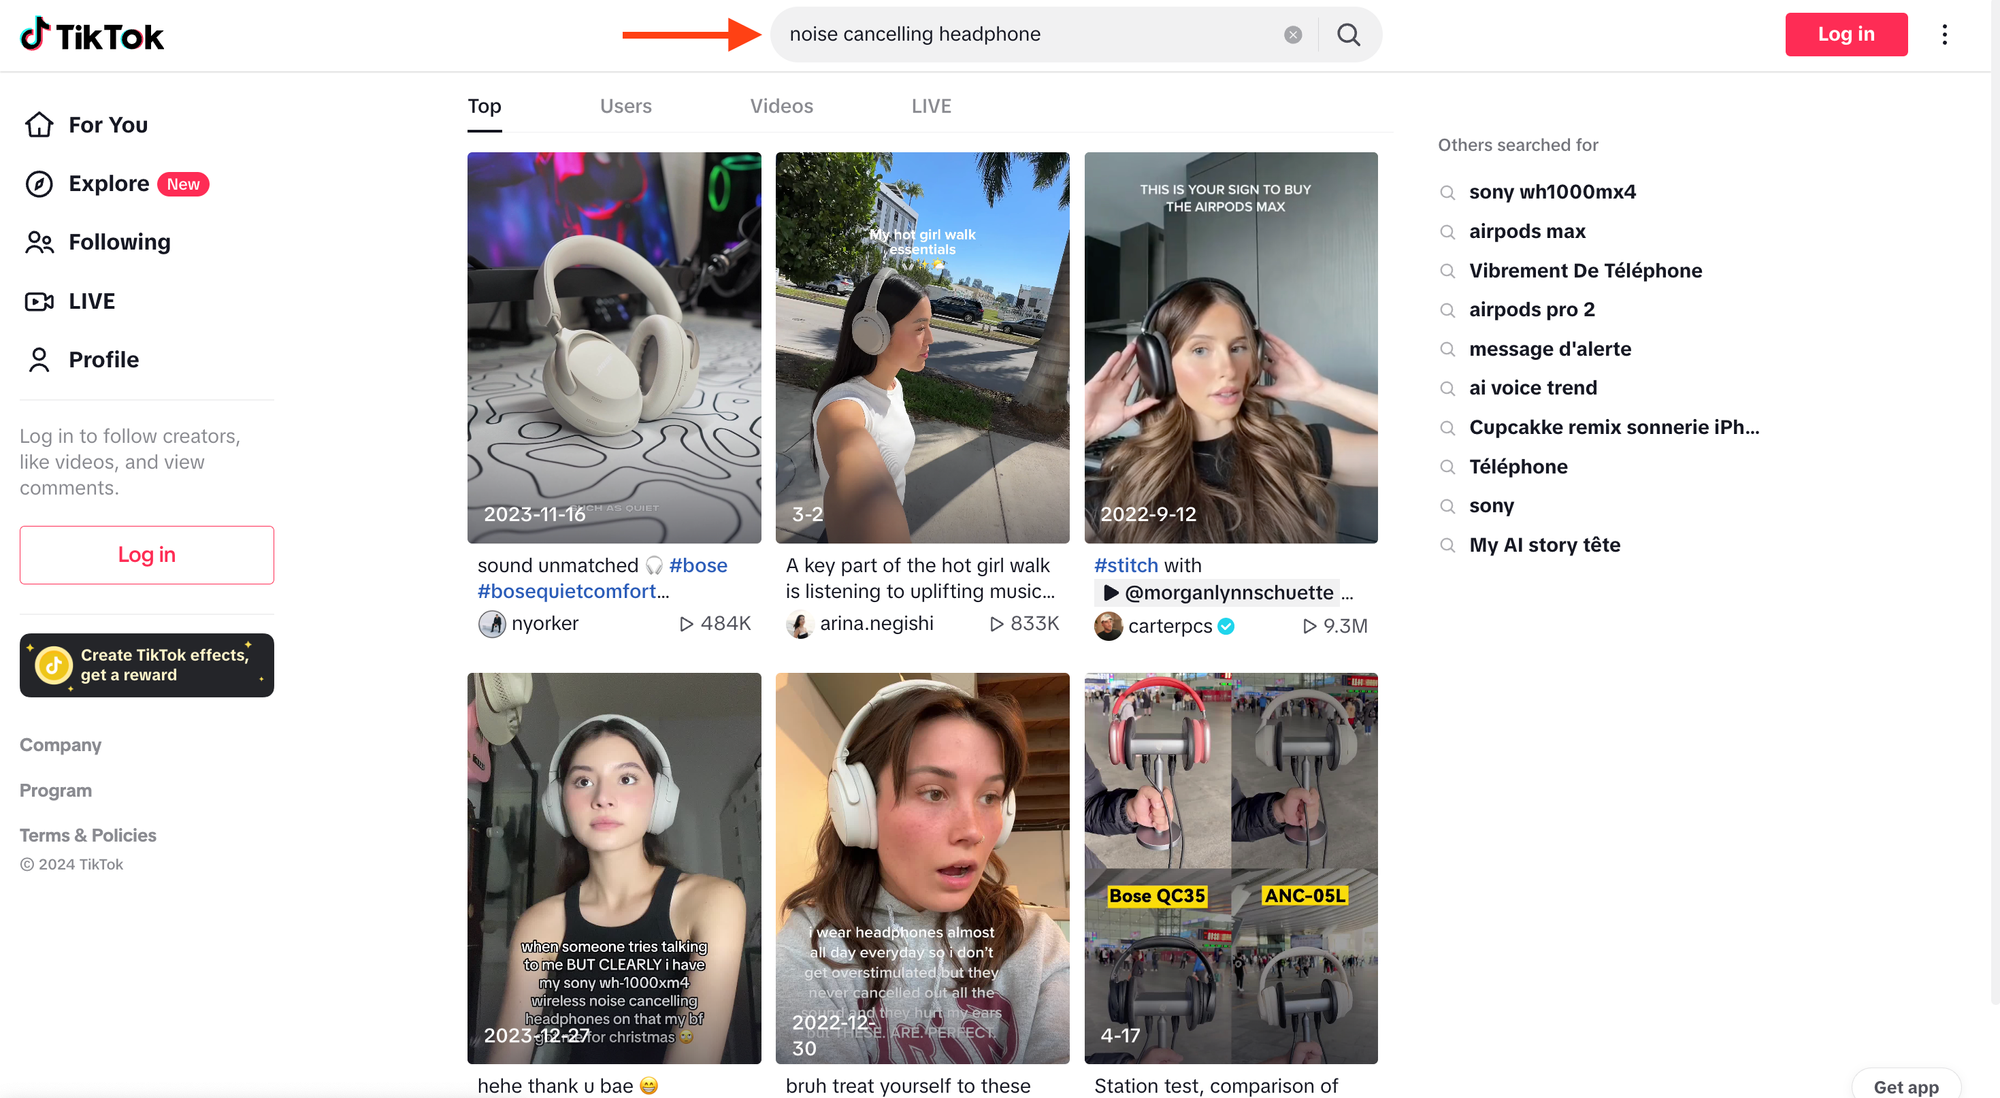Click the carterpcs username
Viewport: 2000px width, 1098px height.
pos(1170,626)
